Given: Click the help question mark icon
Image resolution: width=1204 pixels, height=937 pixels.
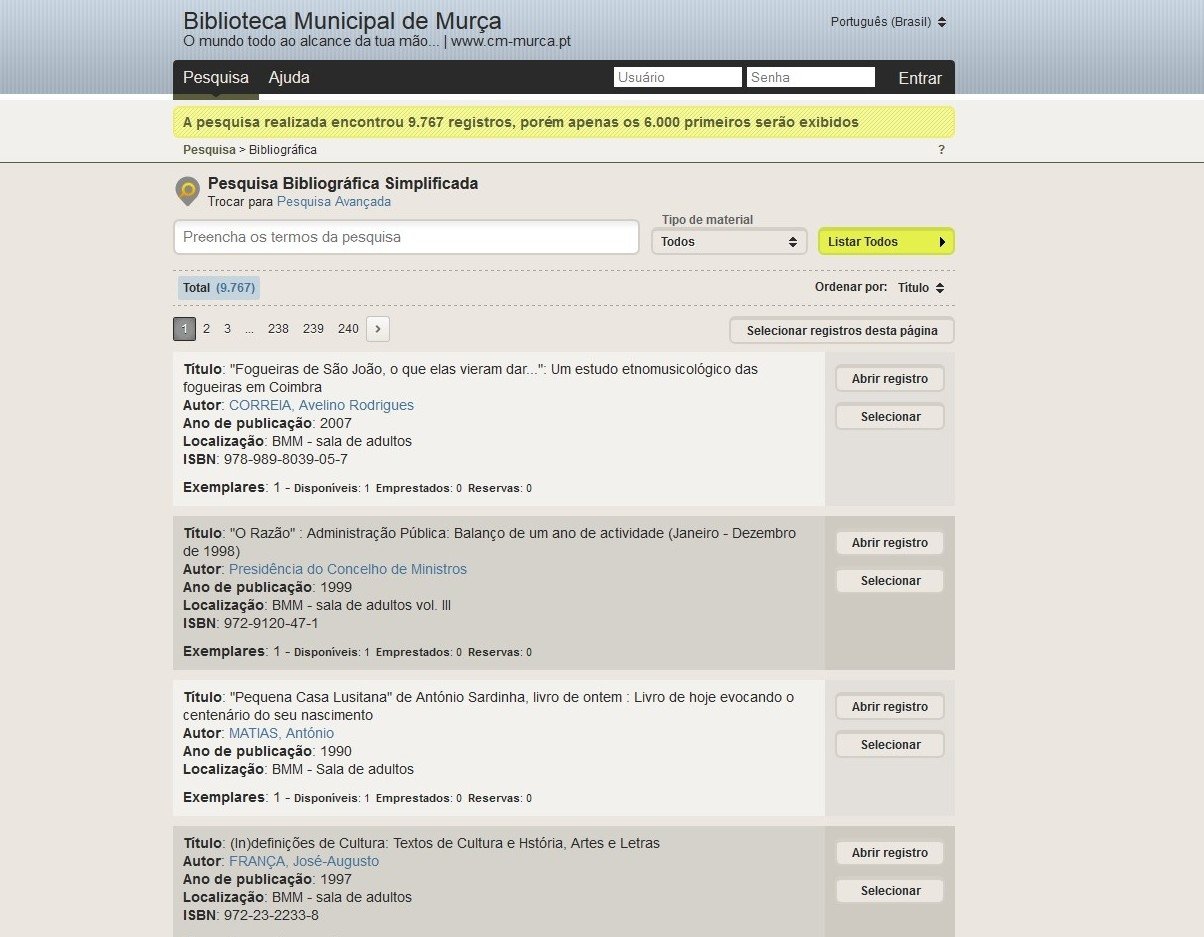Looking at the screenshot, I should point(941,150).
